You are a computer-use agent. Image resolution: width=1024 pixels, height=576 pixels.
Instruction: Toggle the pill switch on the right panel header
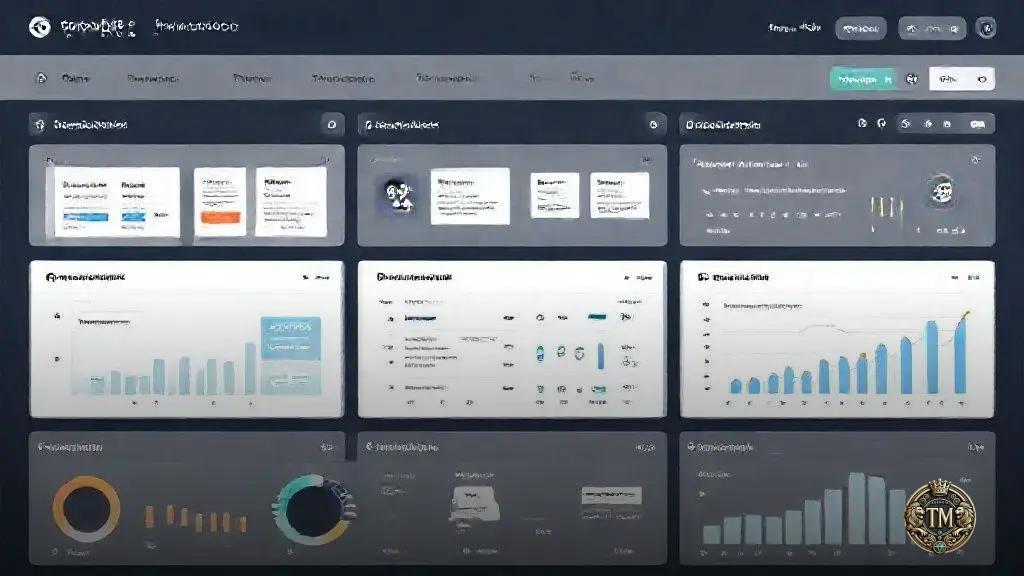click(977, 124)
